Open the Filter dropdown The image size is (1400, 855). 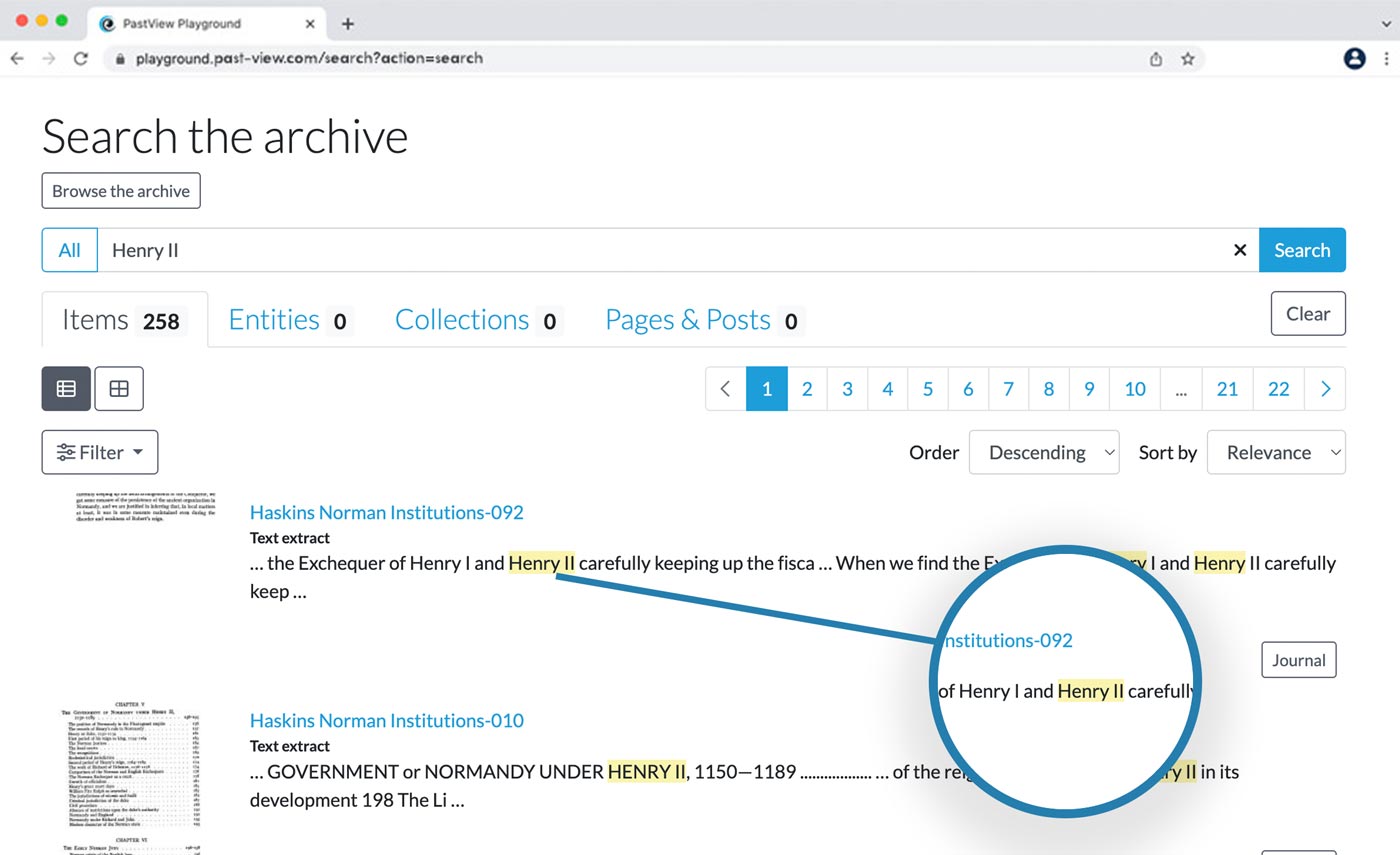point(100,452)
